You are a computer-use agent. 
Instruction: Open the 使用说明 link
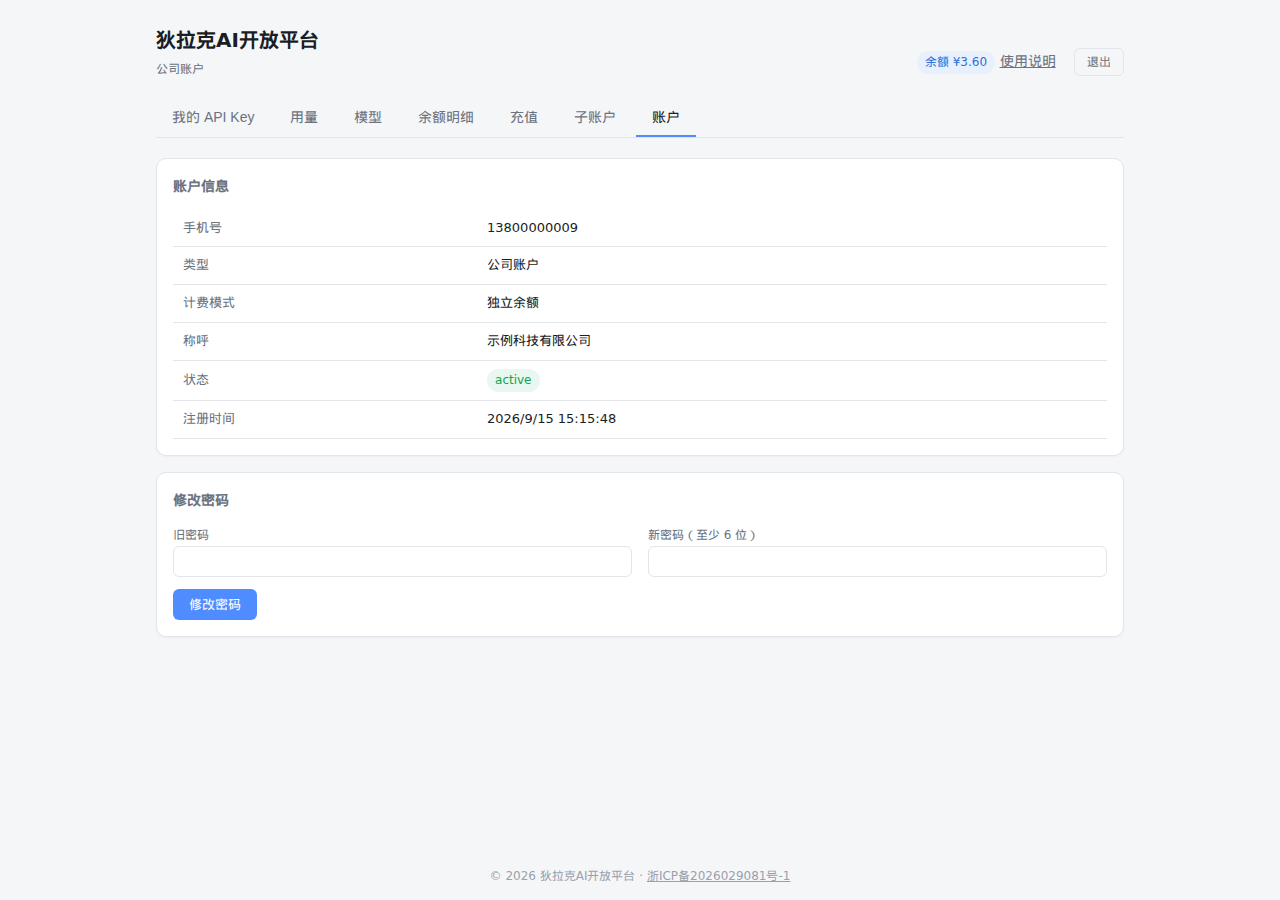[x=1028, y=62]
